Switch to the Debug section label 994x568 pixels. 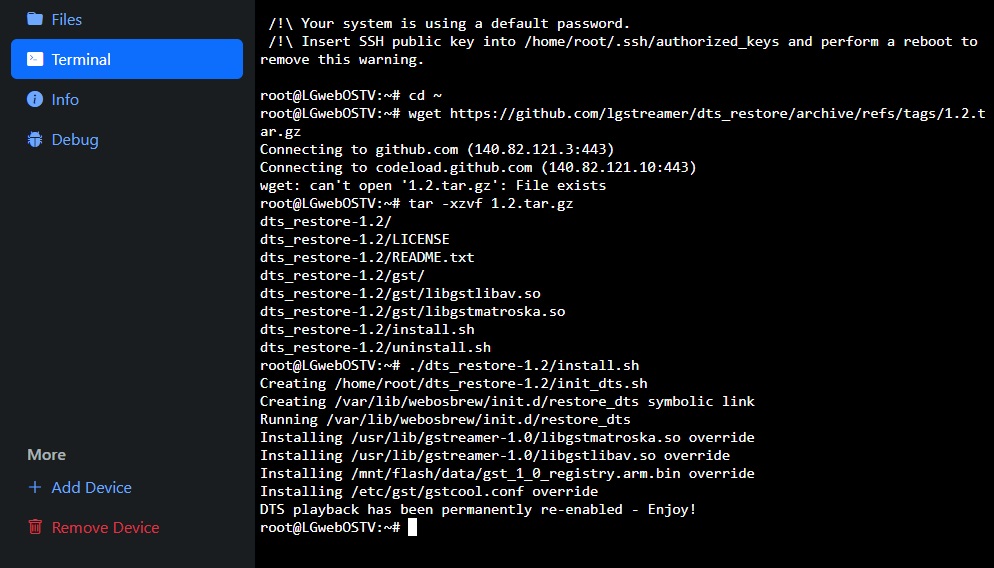click(x=75, y=139)
